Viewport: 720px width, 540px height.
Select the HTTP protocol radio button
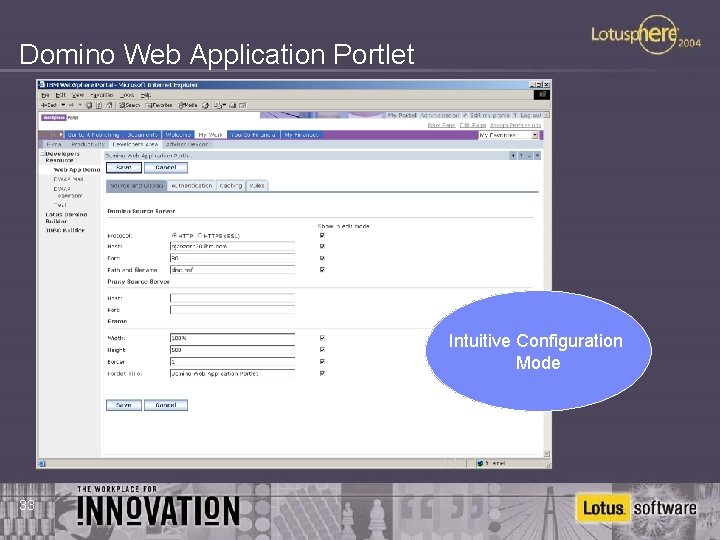(x=174, y=235)
